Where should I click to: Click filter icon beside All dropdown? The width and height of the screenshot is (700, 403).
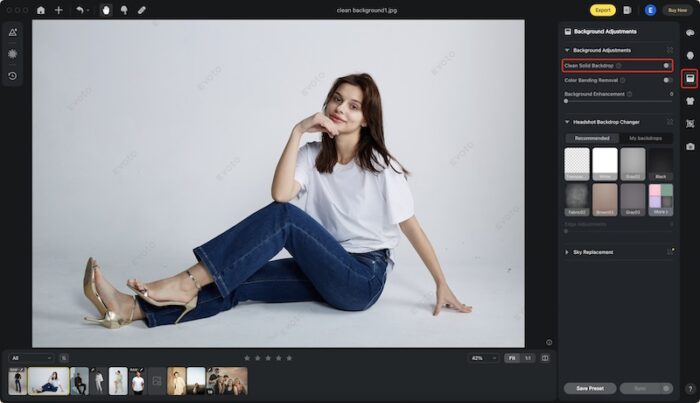coord(64,358)
